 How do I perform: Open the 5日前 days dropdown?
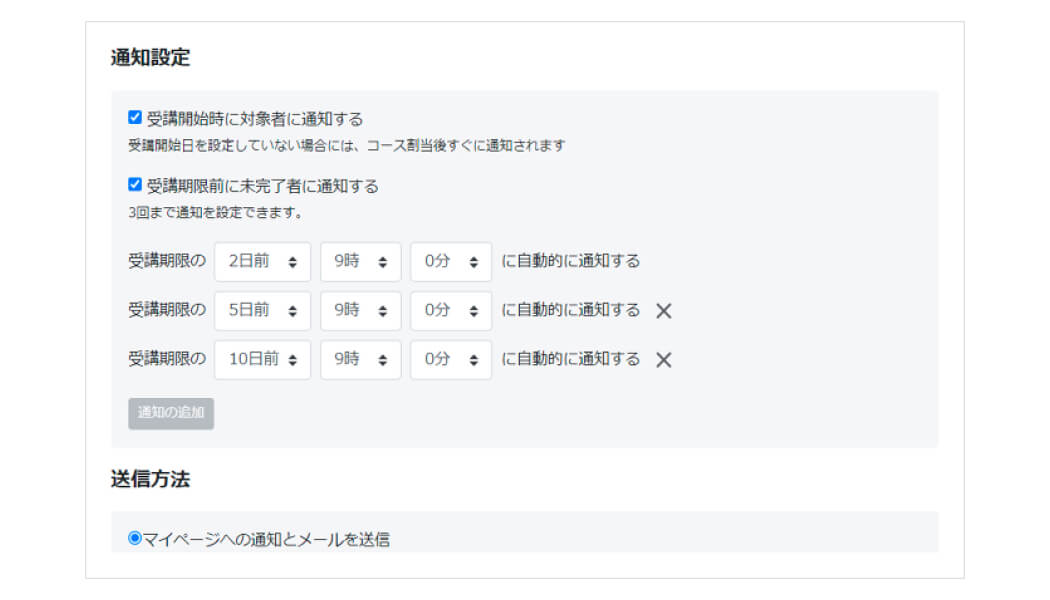262,310
